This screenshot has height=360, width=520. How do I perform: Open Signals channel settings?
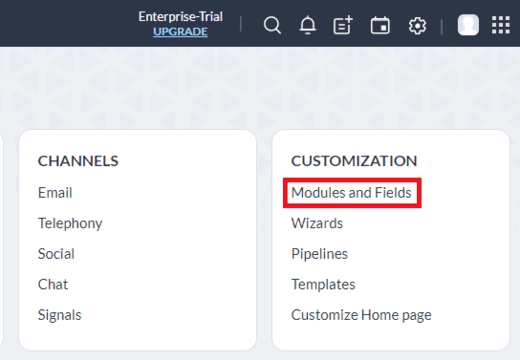tap(60, 315)
